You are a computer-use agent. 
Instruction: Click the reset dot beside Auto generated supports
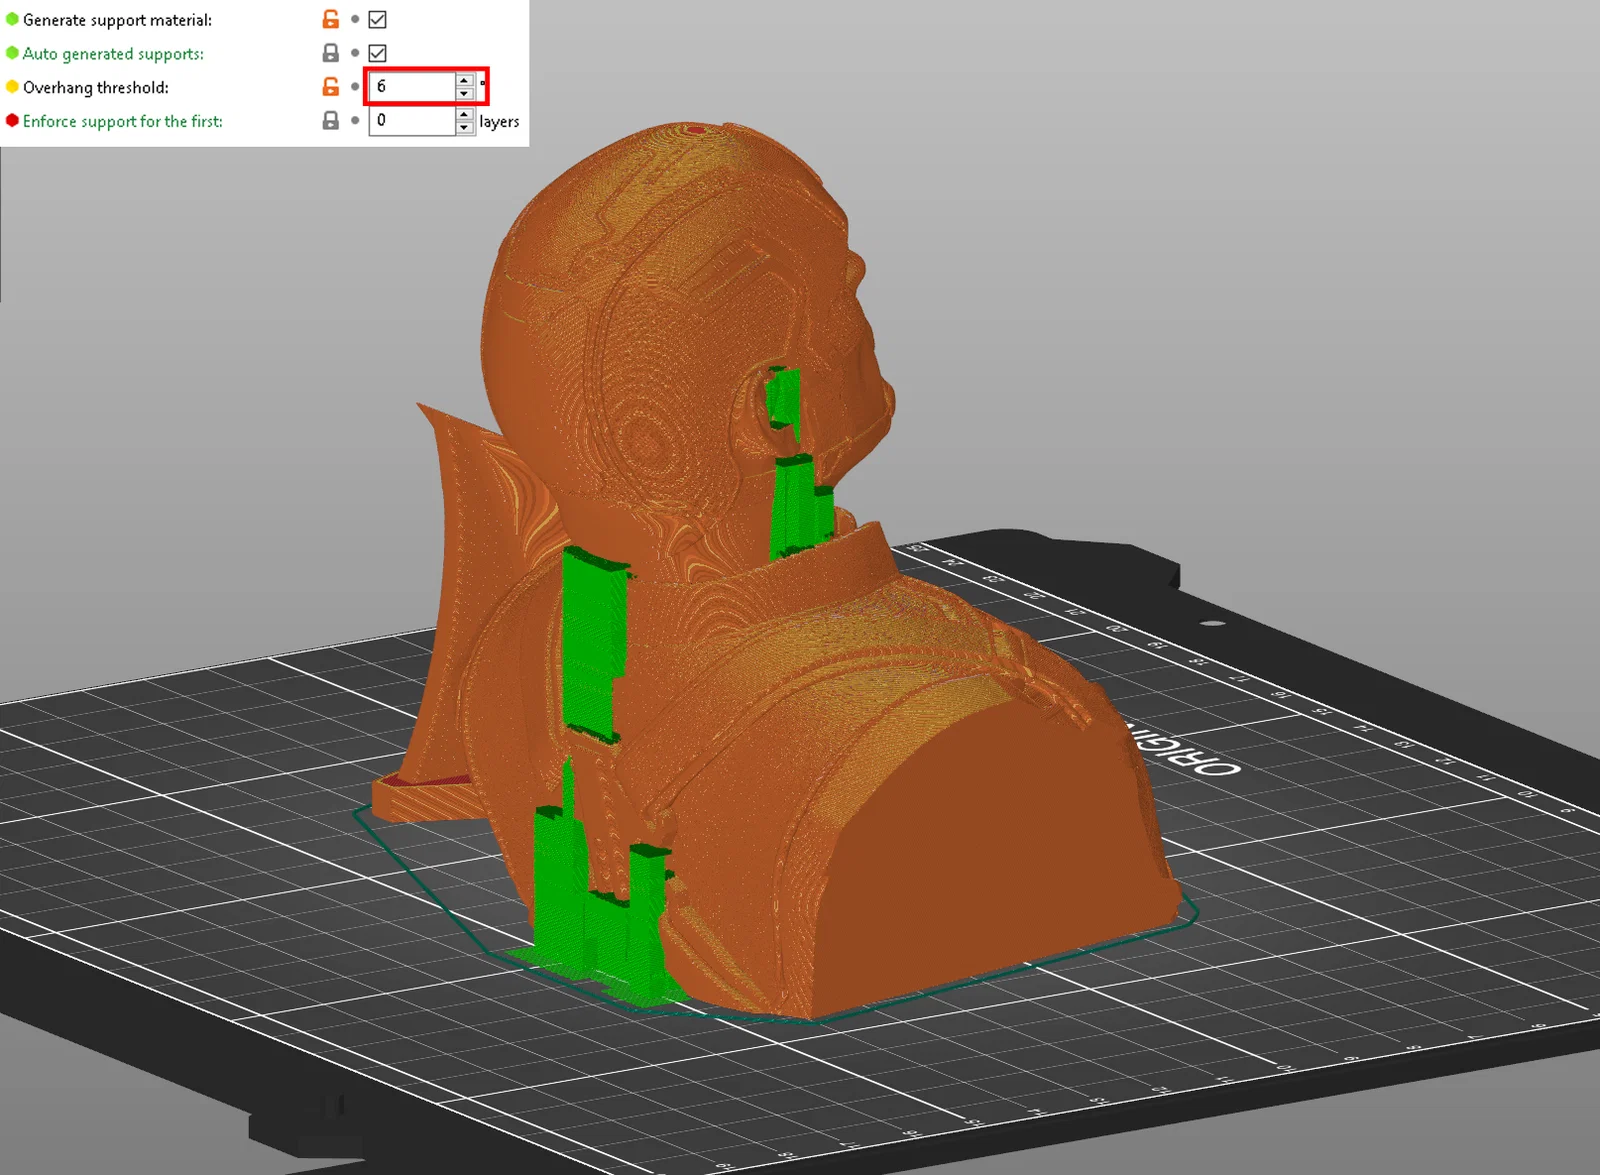355,53
